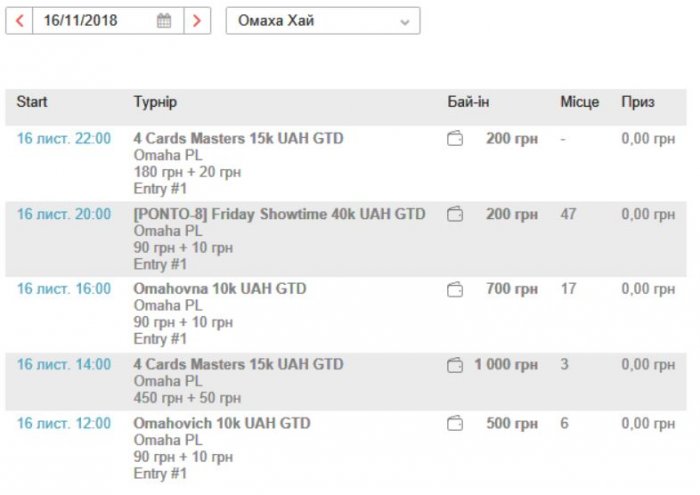Open the 16 лист. 20:00 start link
The width and height of the screenshot is (700, 495).
click(64, 214)
